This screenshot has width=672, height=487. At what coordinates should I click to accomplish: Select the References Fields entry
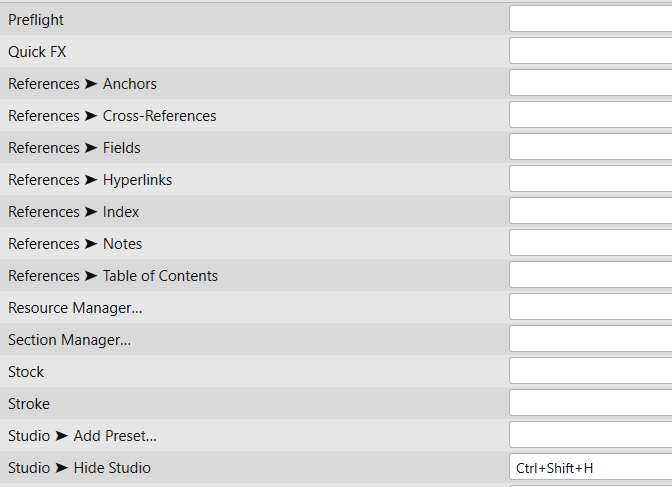tap(74, 148)
